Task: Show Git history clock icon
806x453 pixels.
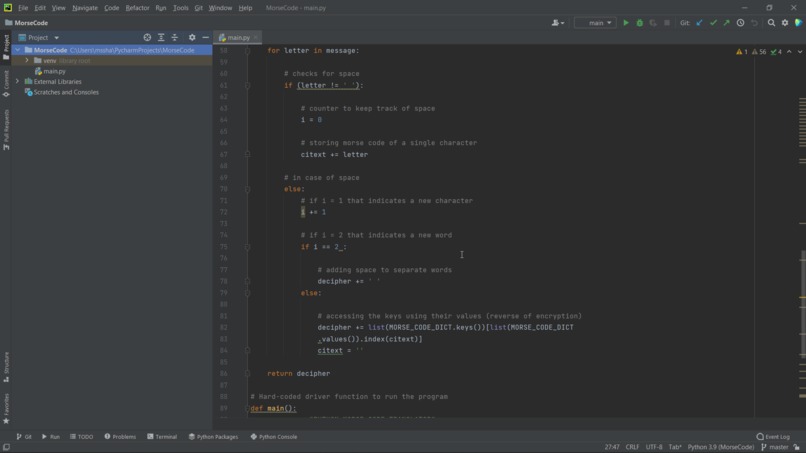Action: point(740,23)
